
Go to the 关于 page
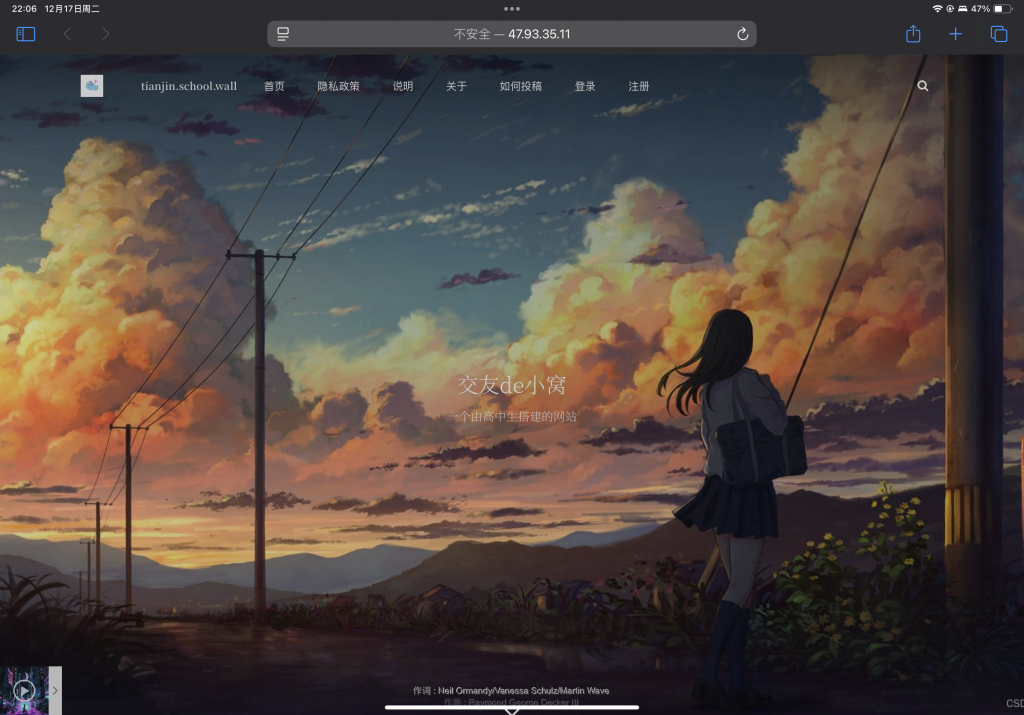[456, 86]
